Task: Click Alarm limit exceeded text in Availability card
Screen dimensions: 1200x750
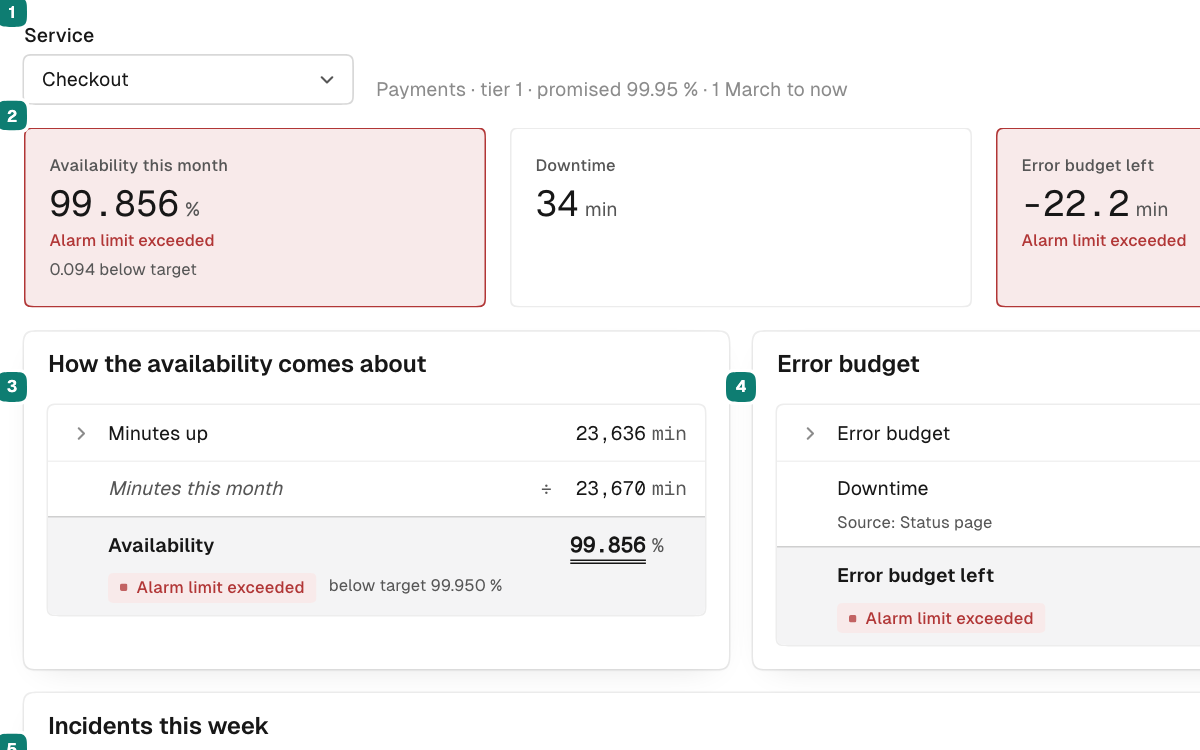Action: coord(132,241)
